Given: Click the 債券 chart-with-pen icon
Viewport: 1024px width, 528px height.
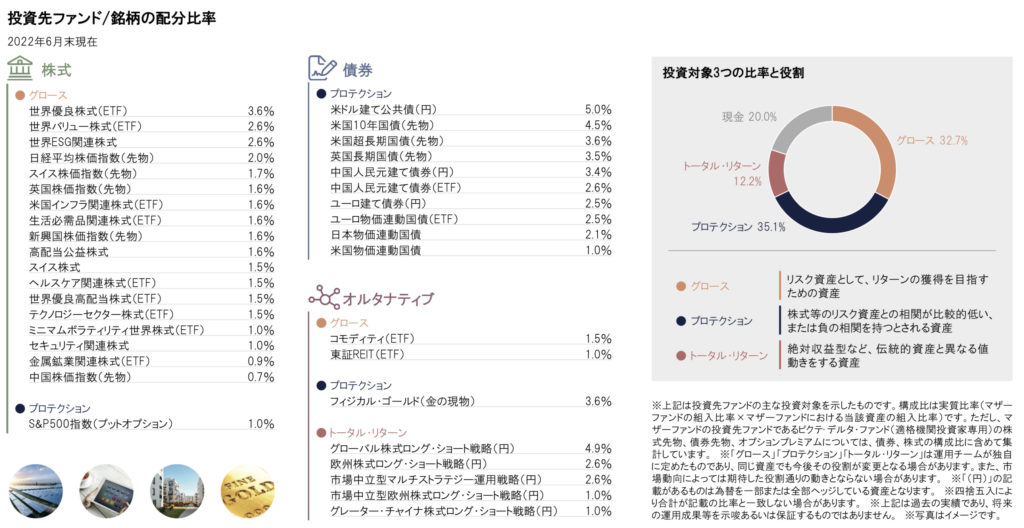Looking at the screenshot, I should tap(322, 68).
